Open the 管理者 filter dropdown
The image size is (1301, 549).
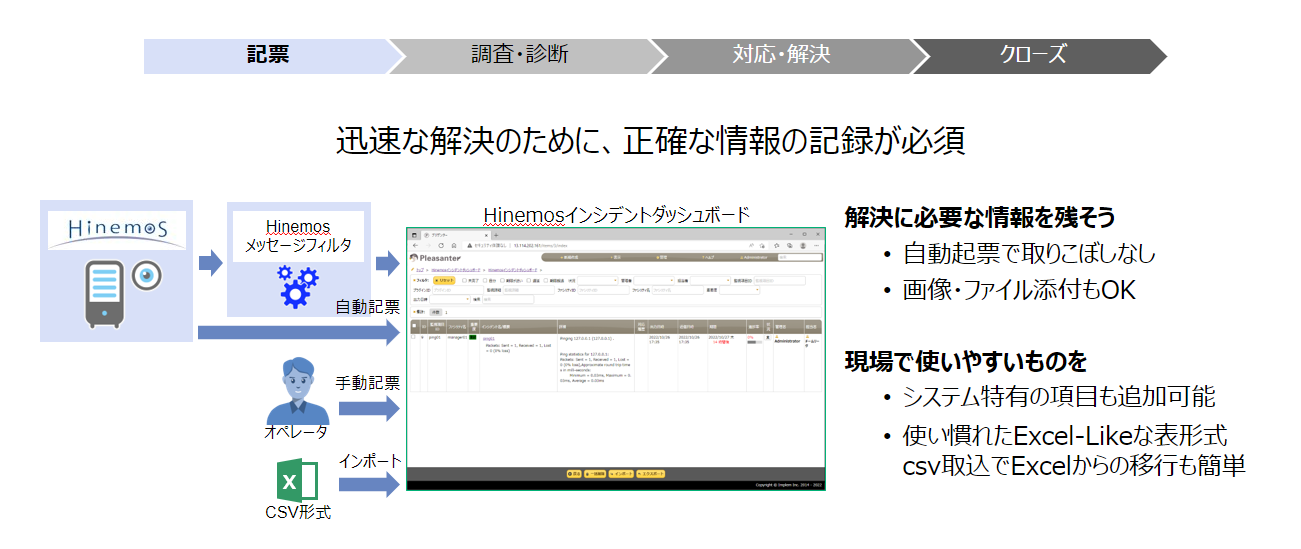point(654,281)
